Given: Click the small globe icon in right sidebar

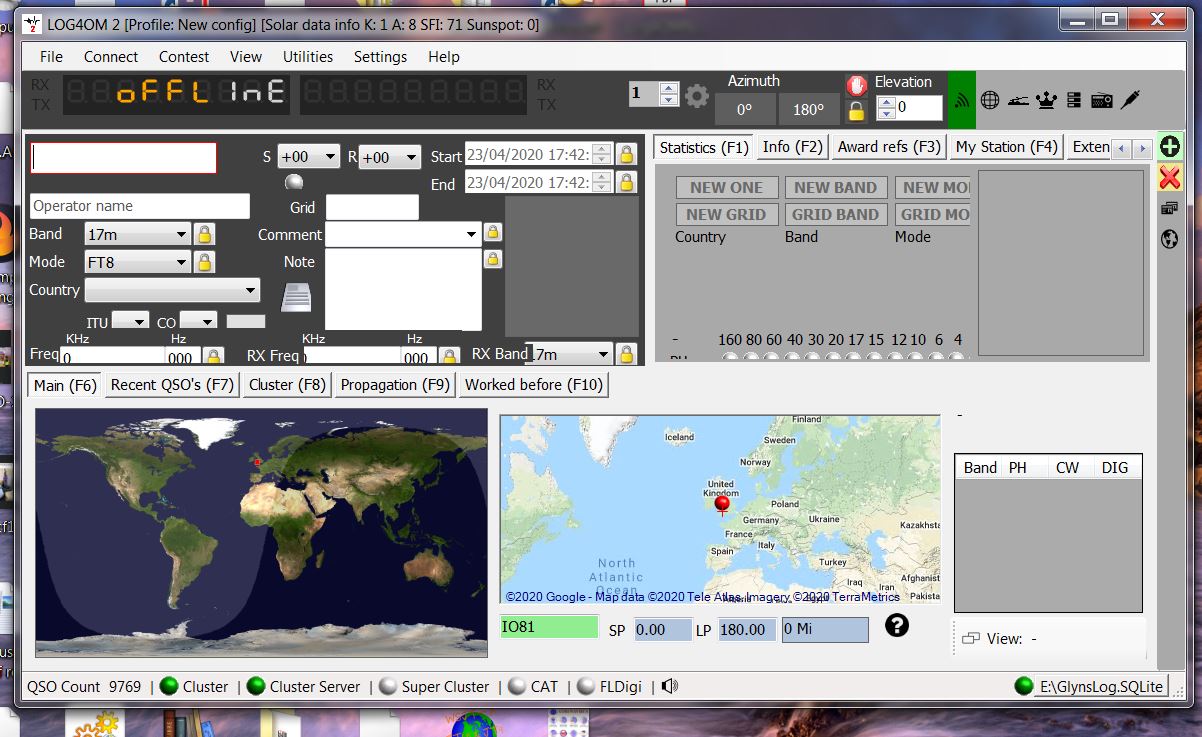Looking at the screenshot, I should point(1169,239).
